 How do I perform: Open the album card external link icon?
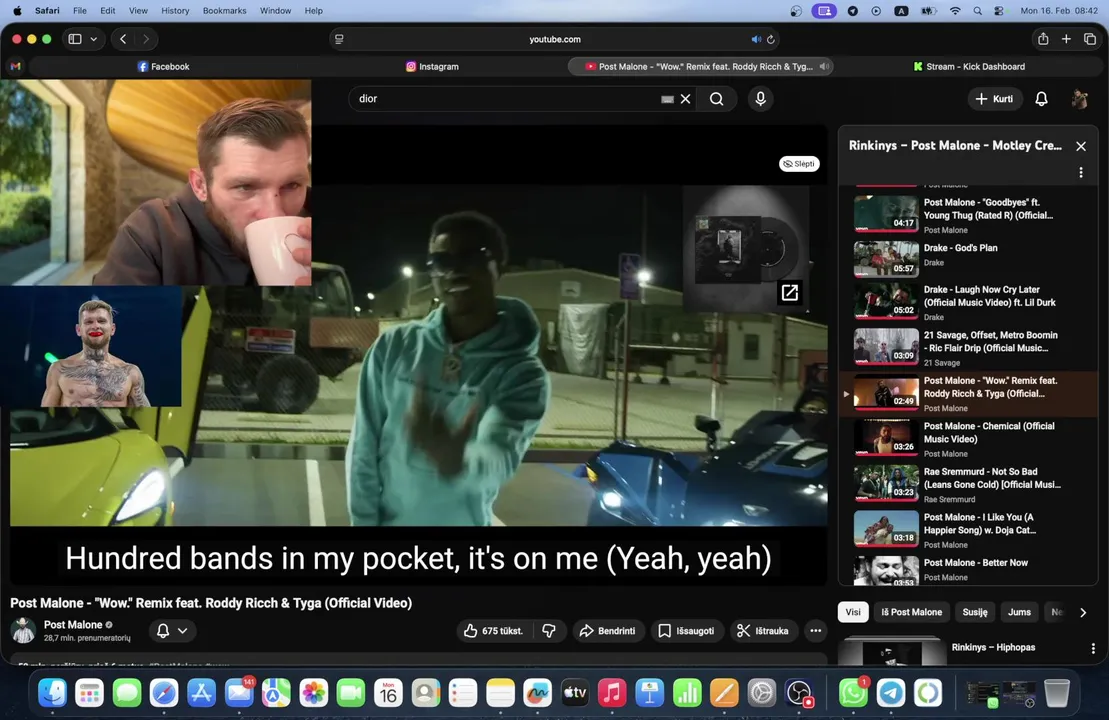point(789,292)
